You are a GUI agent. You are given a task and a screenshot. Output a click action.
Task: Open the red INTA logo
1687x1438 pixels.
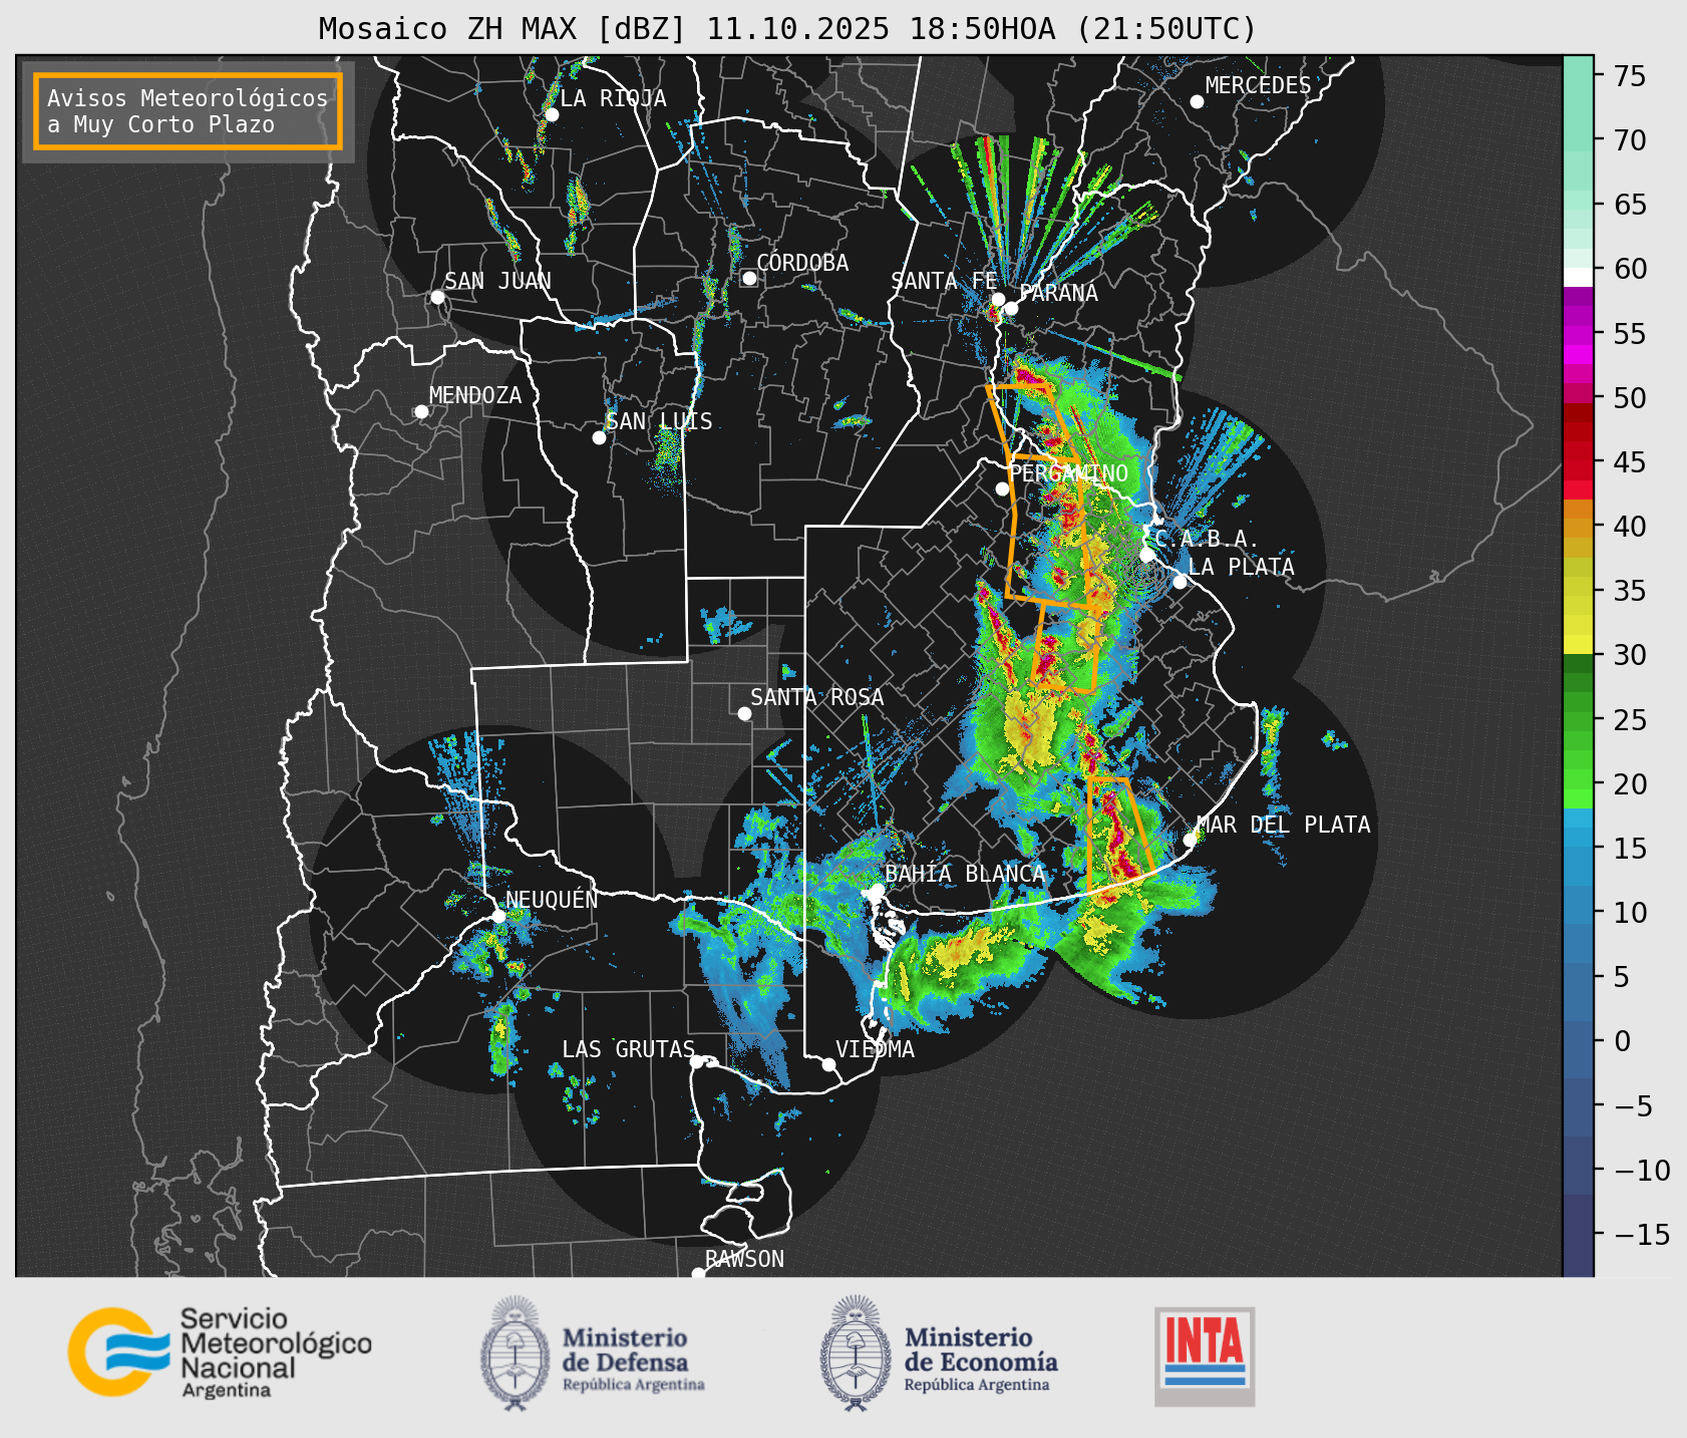coord(1204,1355)
